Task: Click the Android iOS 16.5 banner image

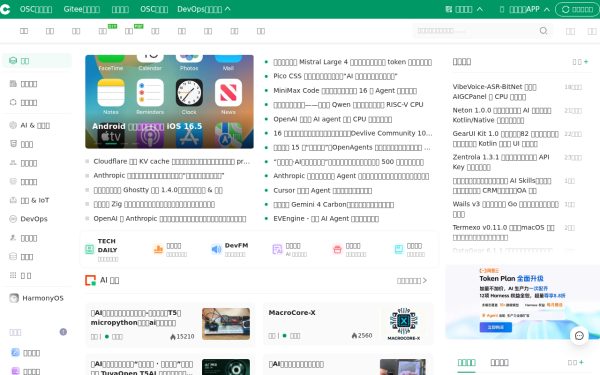Action: (x=169, y=101)
